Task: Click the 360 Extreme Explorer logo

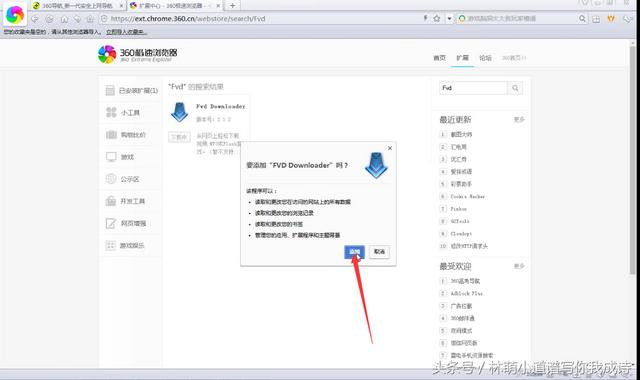Action: 138,55
